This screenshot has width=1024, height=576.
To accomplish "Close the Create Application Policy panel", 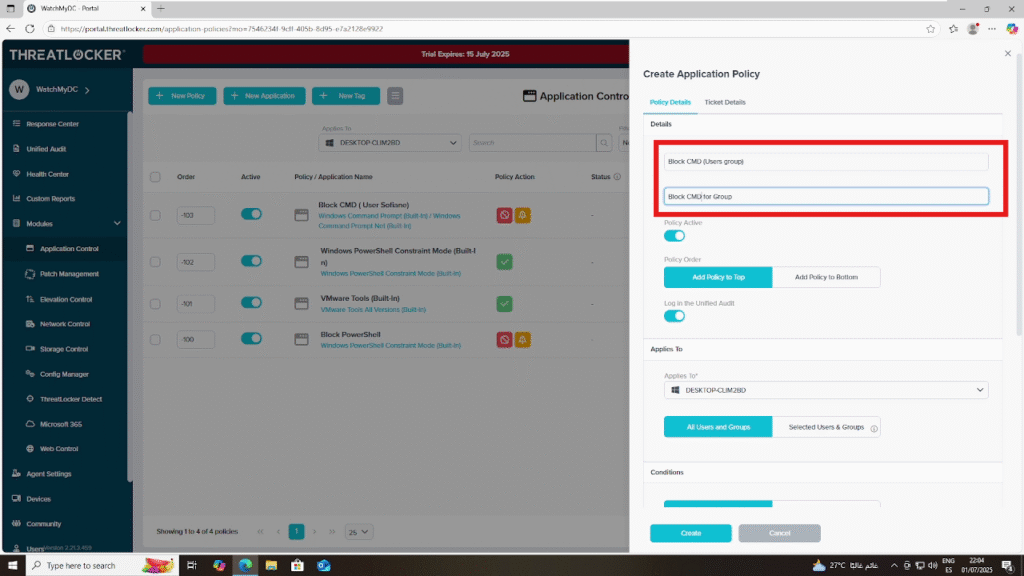I will (1008, 54).
